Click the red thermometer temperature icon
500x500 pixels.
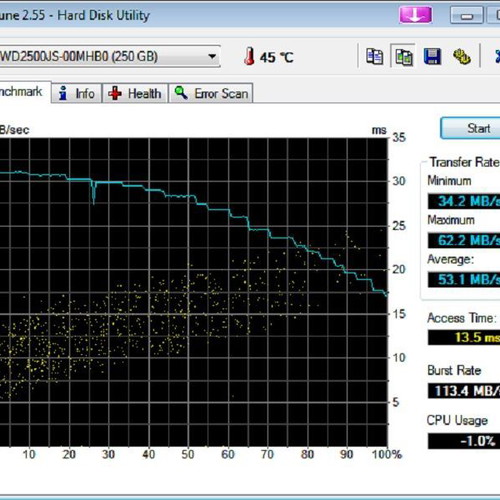249,56
